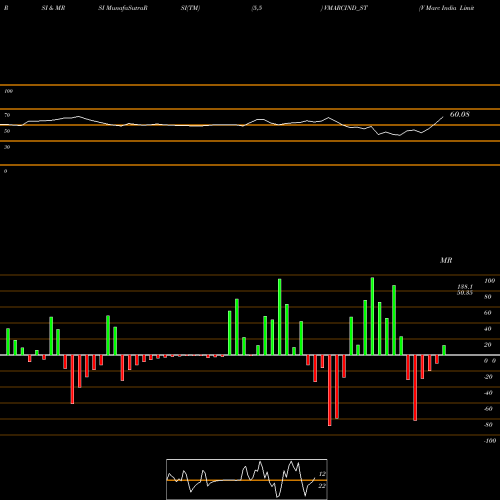This screenshot has height=500, width=500.
Task: Click the MR axis label -20
Action: (488, 377)
